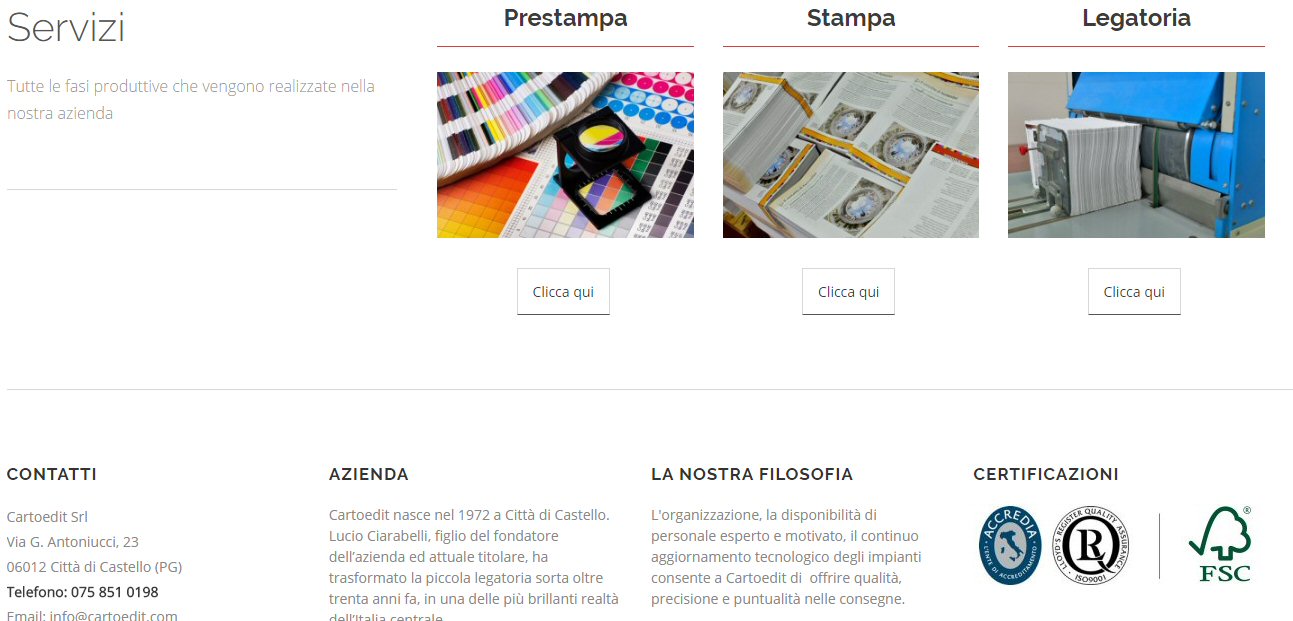
Task: Select the Prestampa heading
Action: pyautogui.click(x=565, y=18)
